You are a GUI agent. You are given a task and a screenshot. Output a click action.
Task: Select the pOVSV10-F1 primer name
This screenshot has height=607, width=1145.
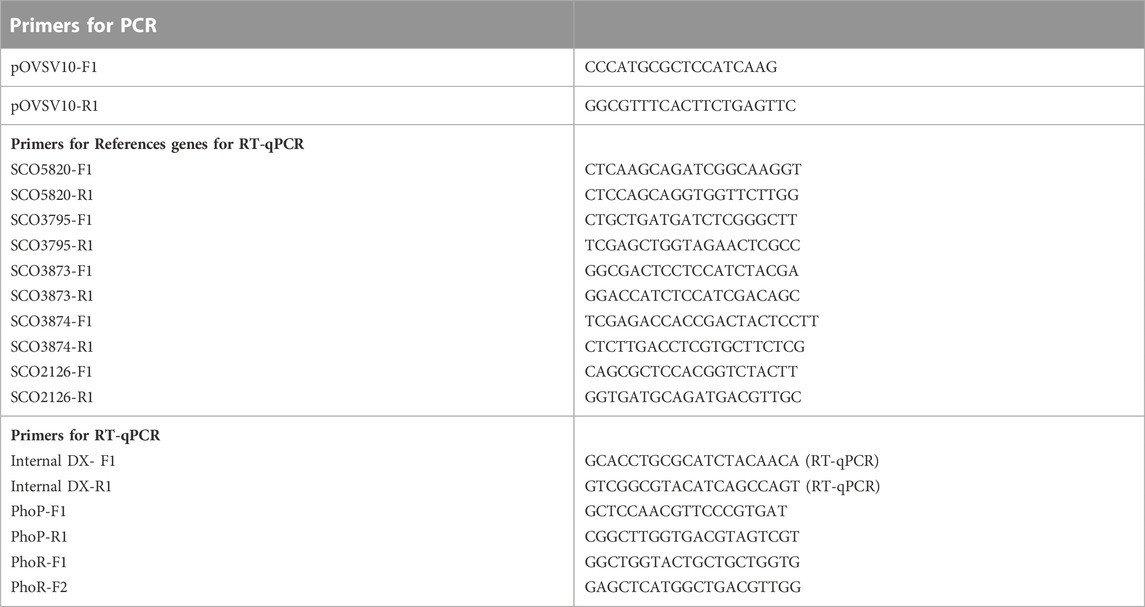(x=54, y=67)
